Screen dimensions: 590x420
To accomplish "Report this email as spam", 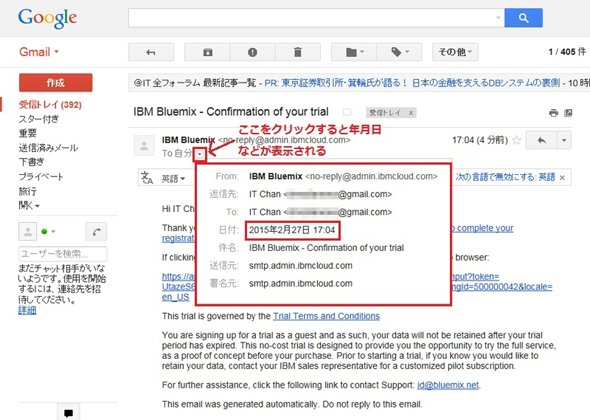I will click(252, 52).
